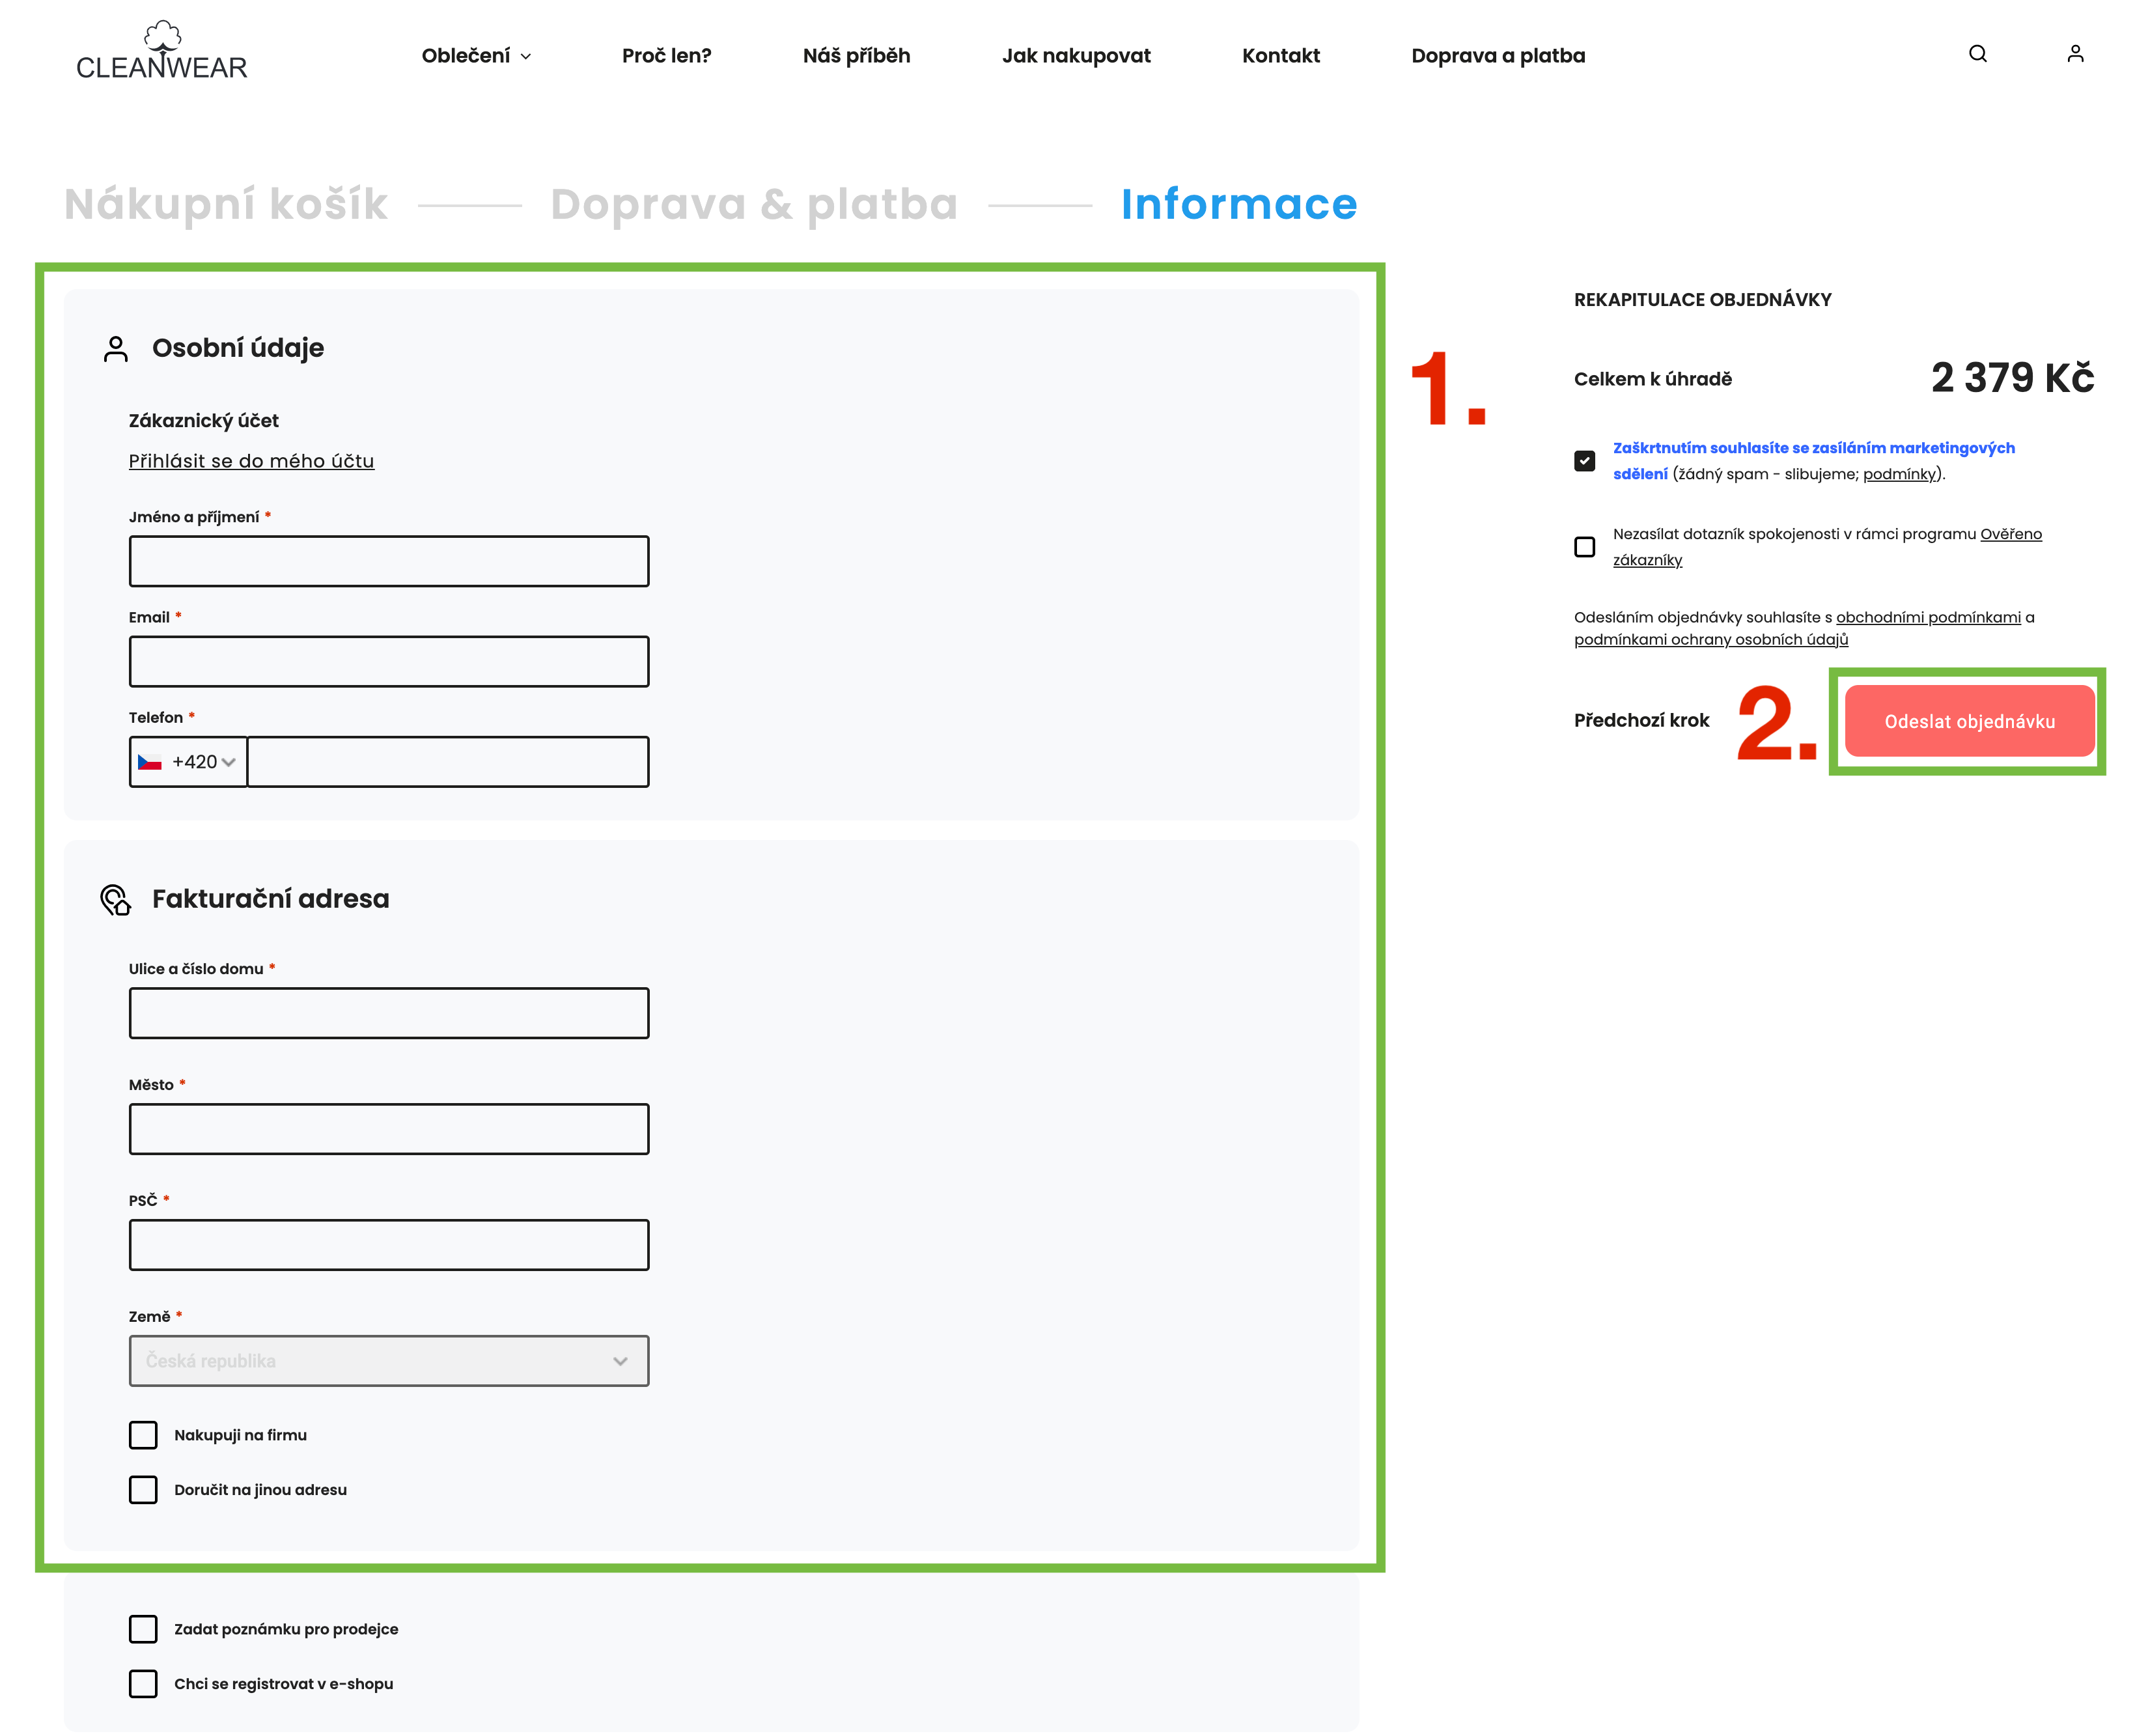Toggle the marketing consent checkbox
The image size is (2135, 1736).
1584,461
